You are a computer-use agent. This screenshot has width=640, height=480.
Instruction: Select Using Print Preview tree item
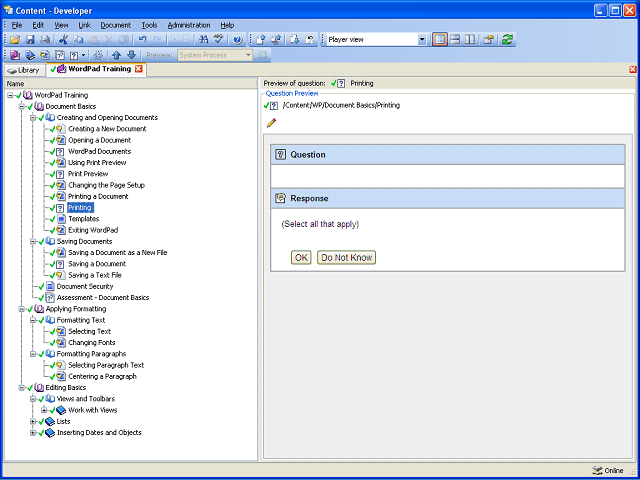(97, 162)
